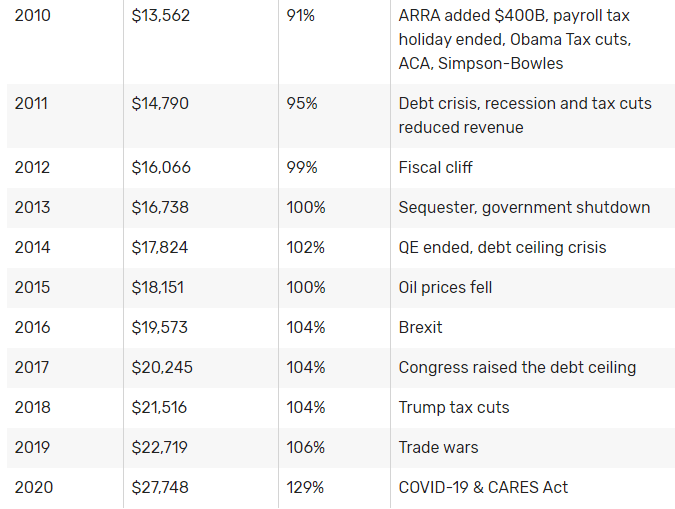Screen dimensions: 675x509
Task: Click the Brexit event cell
Action: pyautogui.click(x=420, y=328)
